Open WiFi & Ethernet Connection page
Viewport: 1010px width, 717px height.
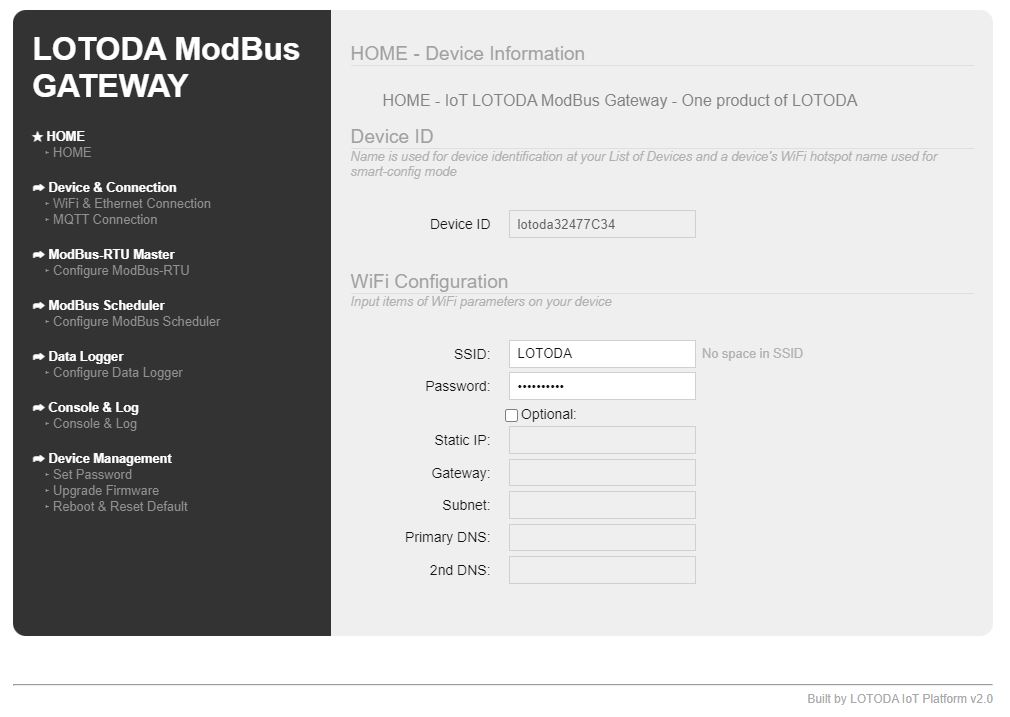(x=131, y=204)
